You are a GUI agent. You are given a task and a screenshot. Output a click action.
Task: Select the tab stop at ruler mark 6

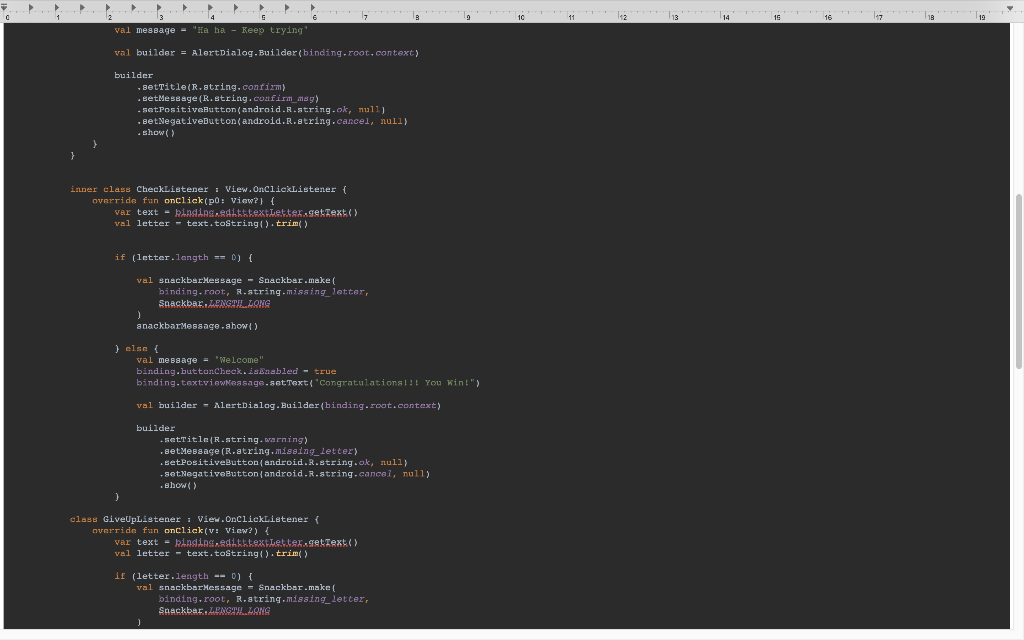point(313,8)
